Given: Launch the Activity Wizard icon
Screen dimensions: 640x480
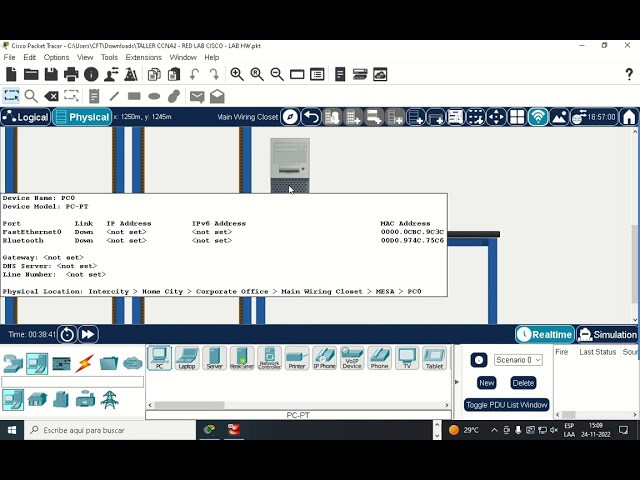Looking at the screenshot, I should pos(131,74).
